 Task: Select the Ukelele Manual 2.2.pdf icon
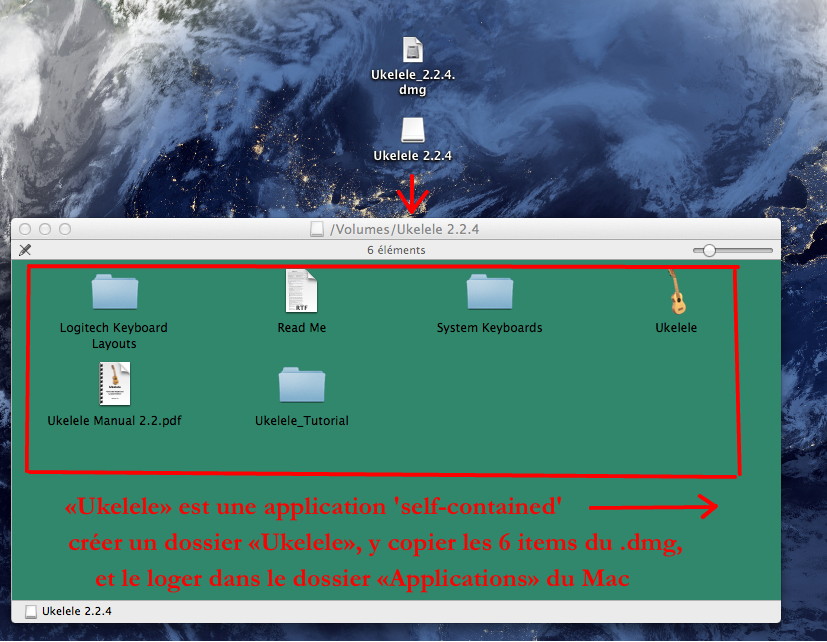point(114,384)
